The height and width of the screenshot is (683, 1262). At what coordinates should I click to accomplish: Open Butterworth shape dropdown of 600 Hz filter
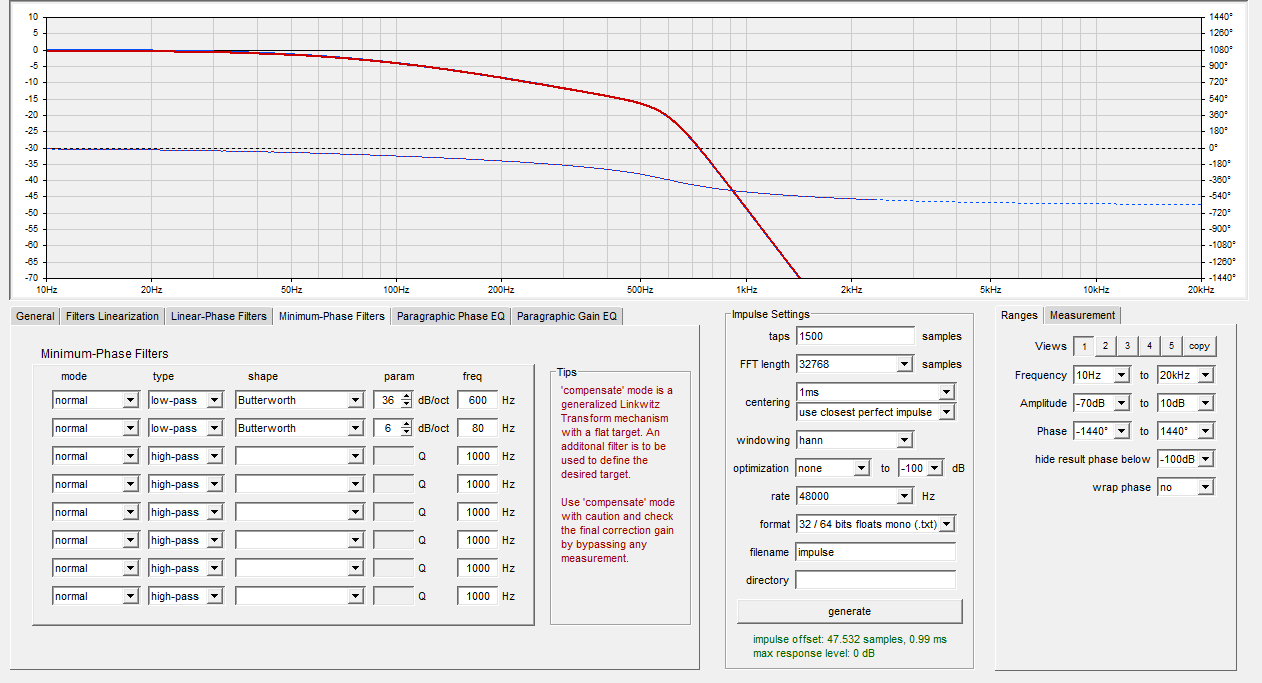(299, 400)
